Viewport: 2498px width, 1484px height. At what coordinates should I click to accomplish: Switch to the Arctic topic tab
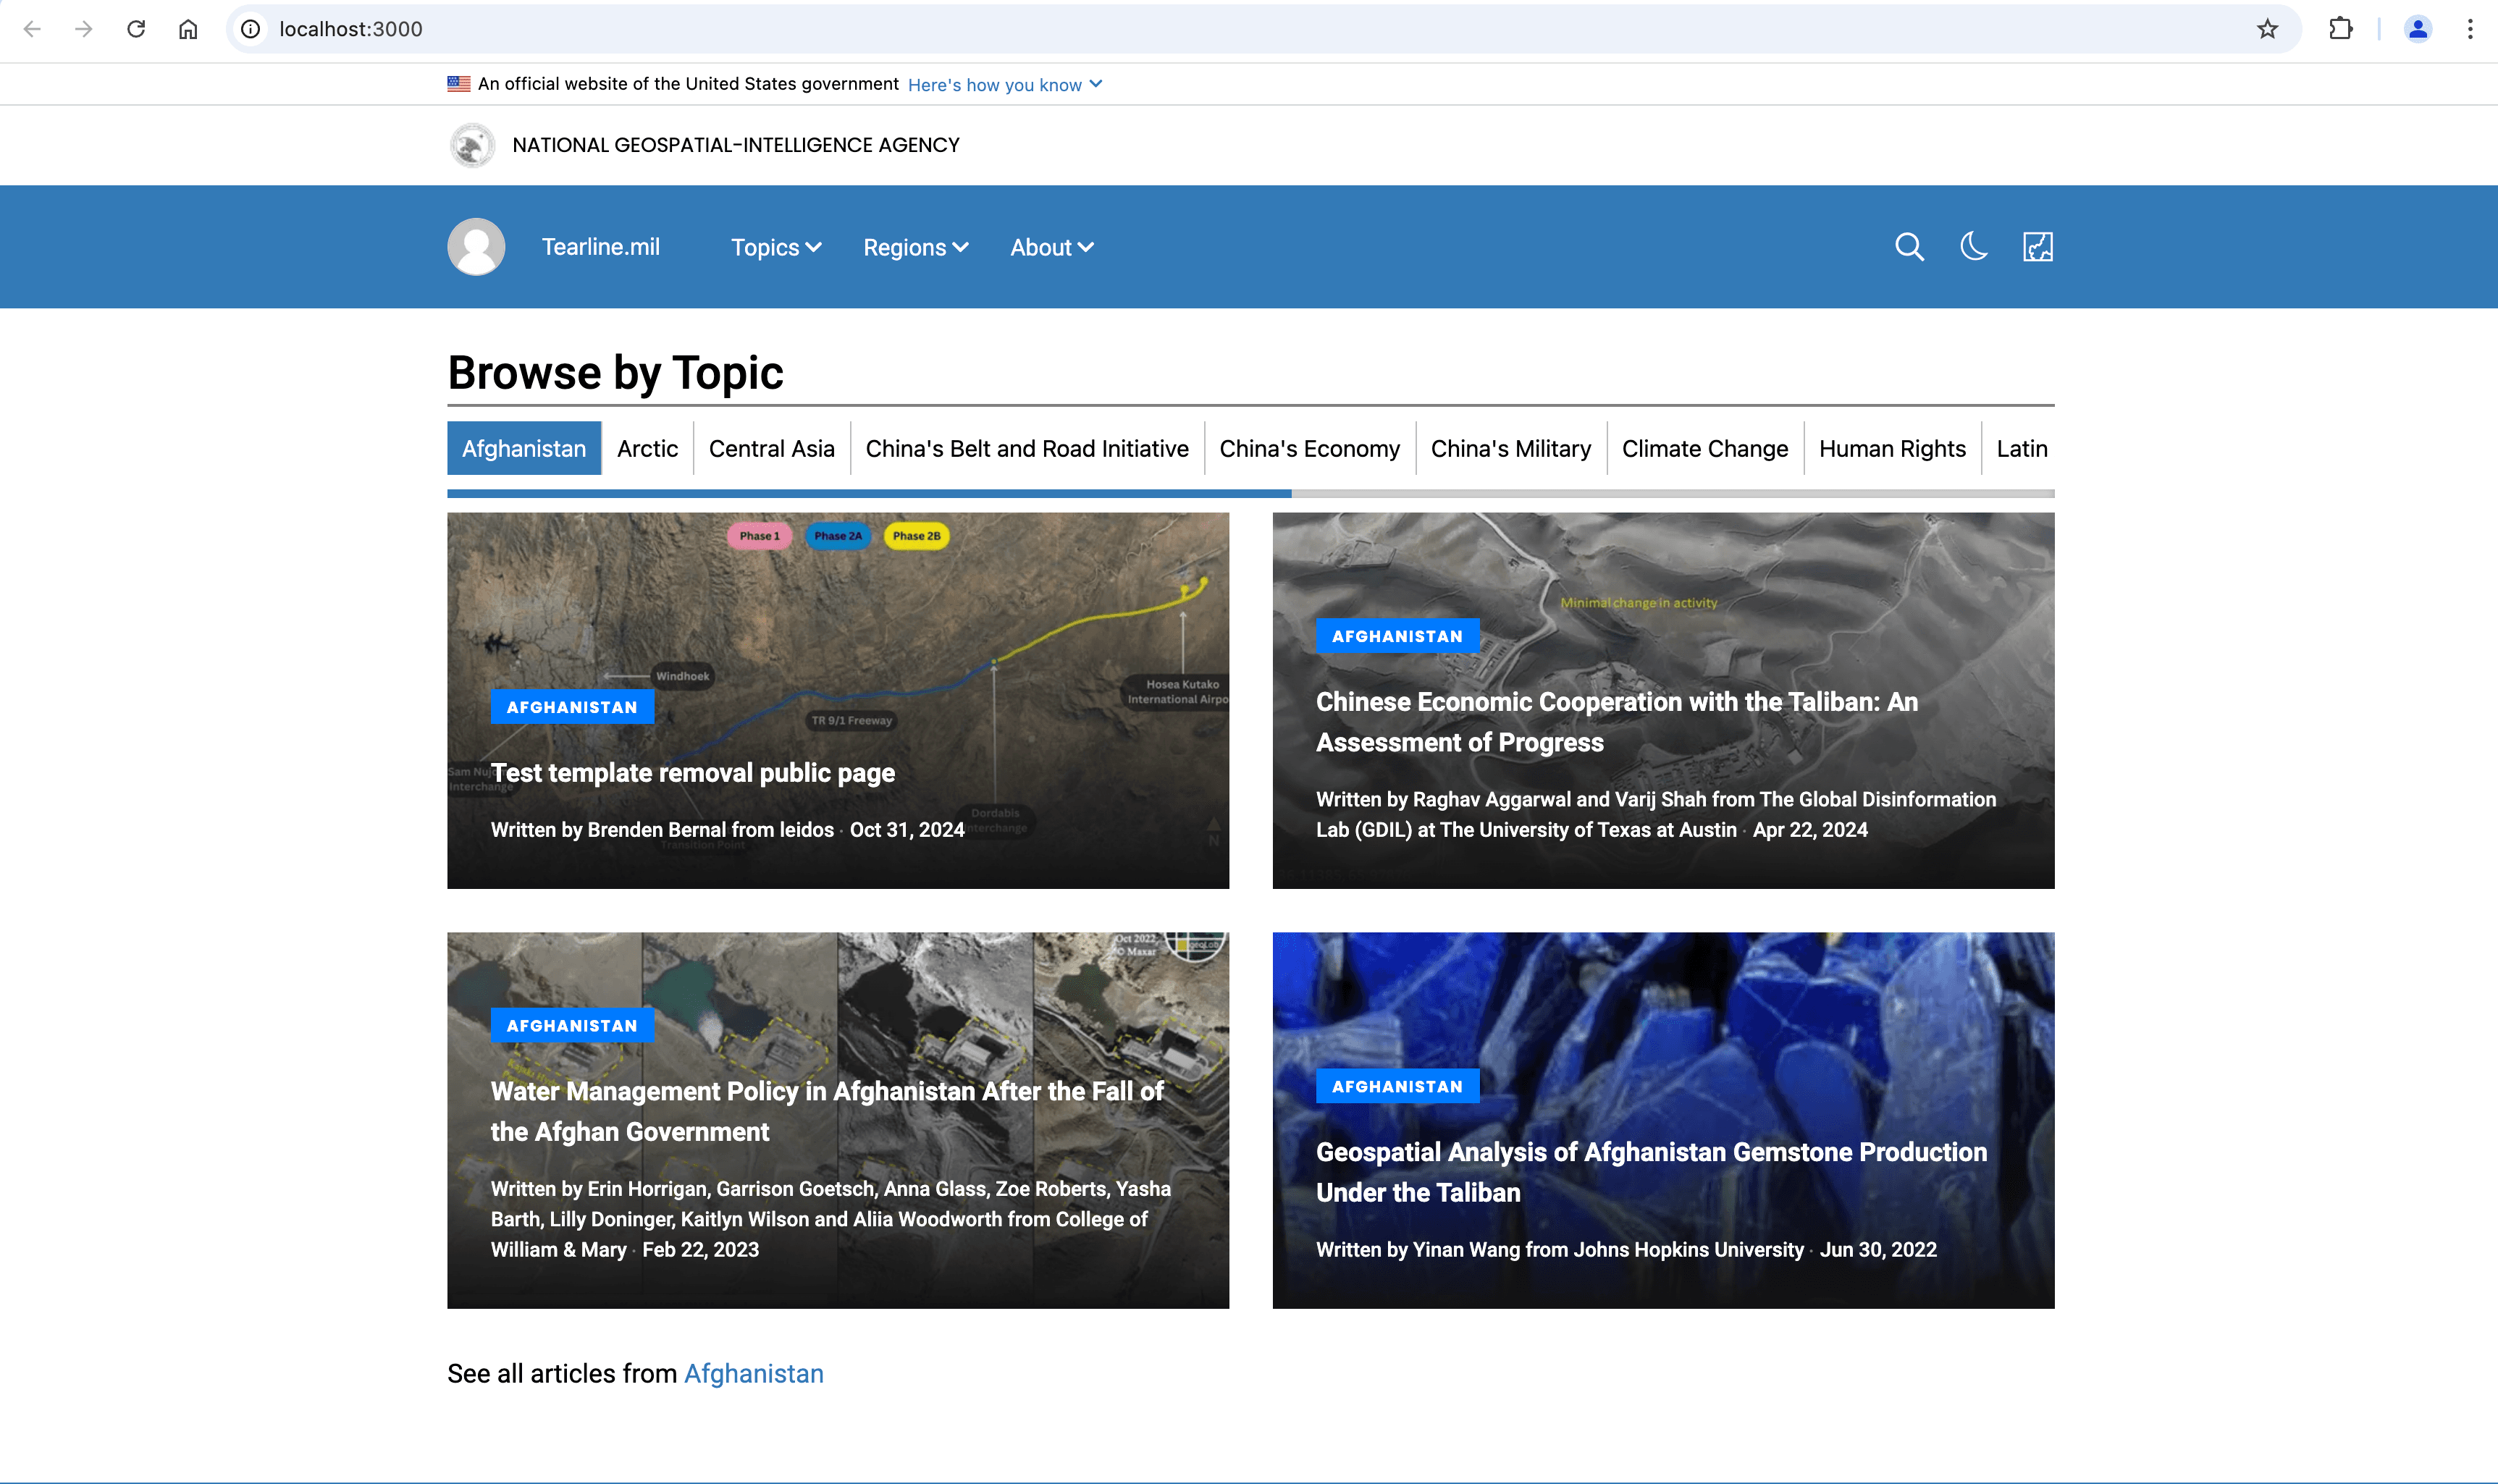[647, 449]
